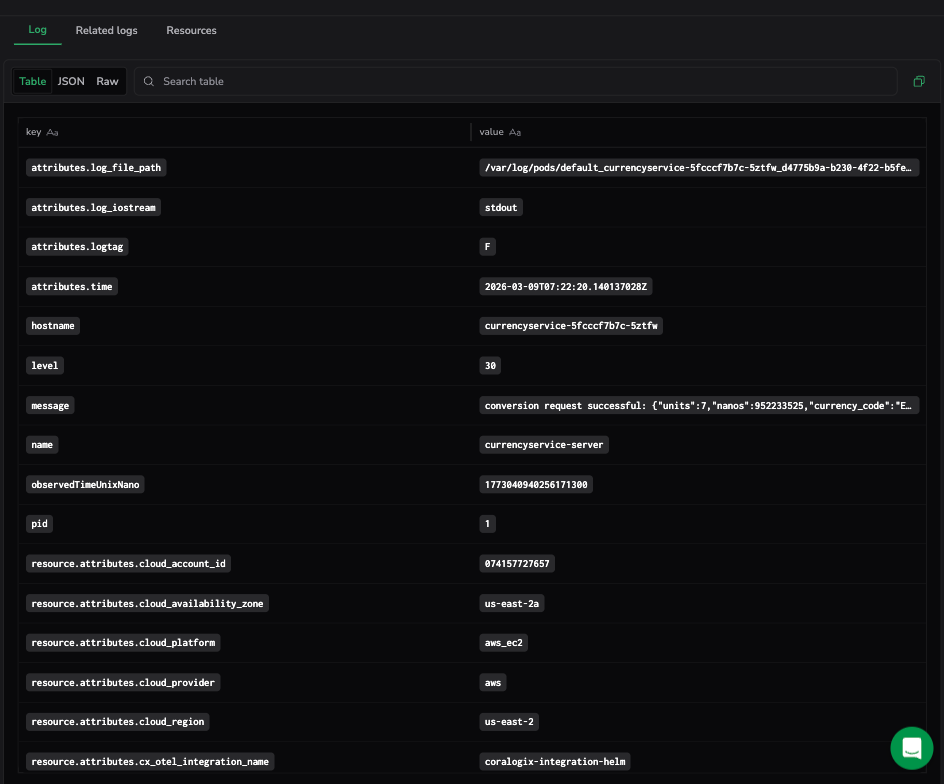Select the Log tab
This screenshot has width=944, height=784.
pyautogui.click(x=37, y=30)
